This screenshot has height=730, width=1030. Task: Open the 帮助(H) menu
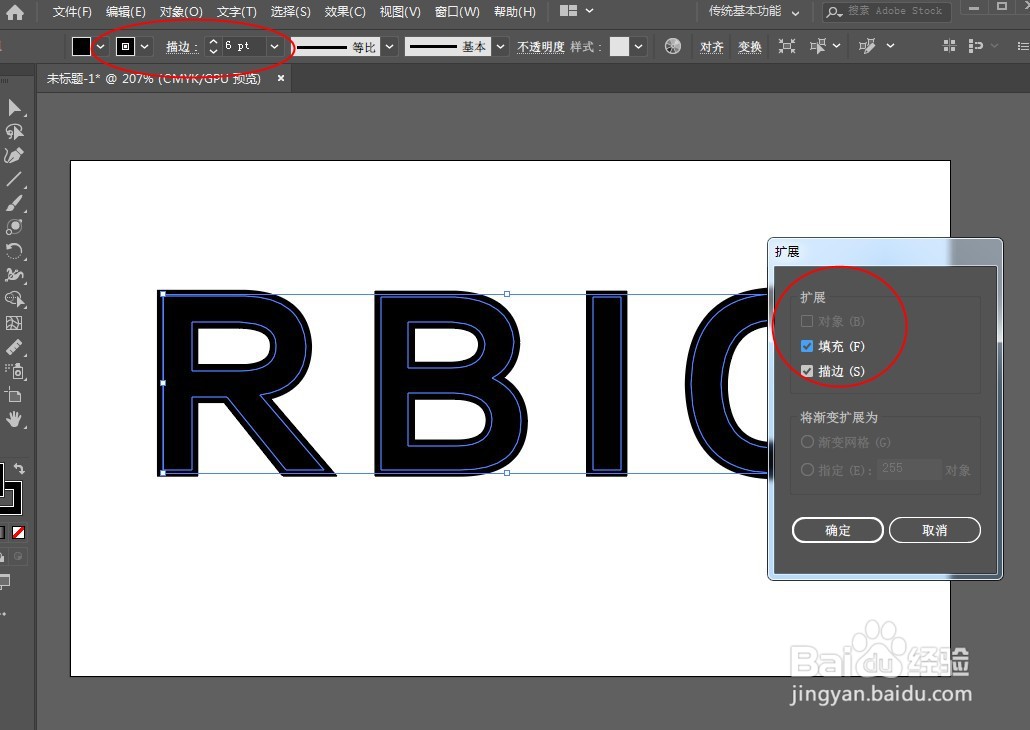[x=515, y=12]
